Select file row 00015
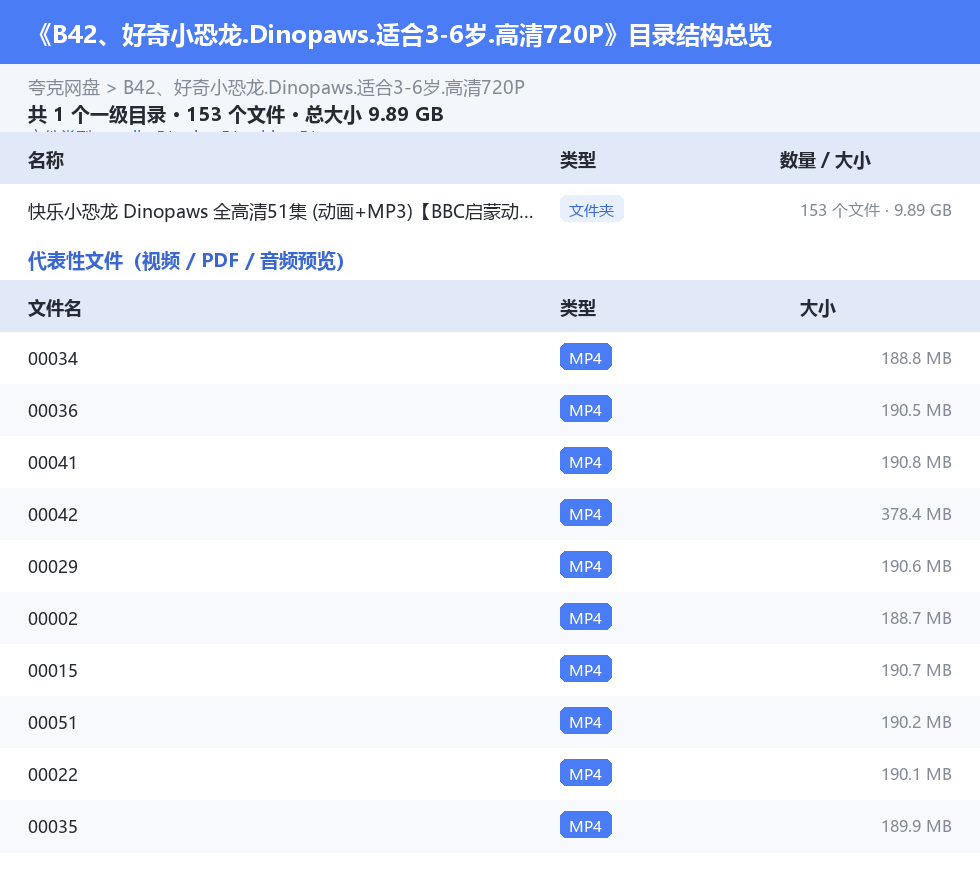The image size is (980, 884). pyautogui.click(x=490, y=670)
